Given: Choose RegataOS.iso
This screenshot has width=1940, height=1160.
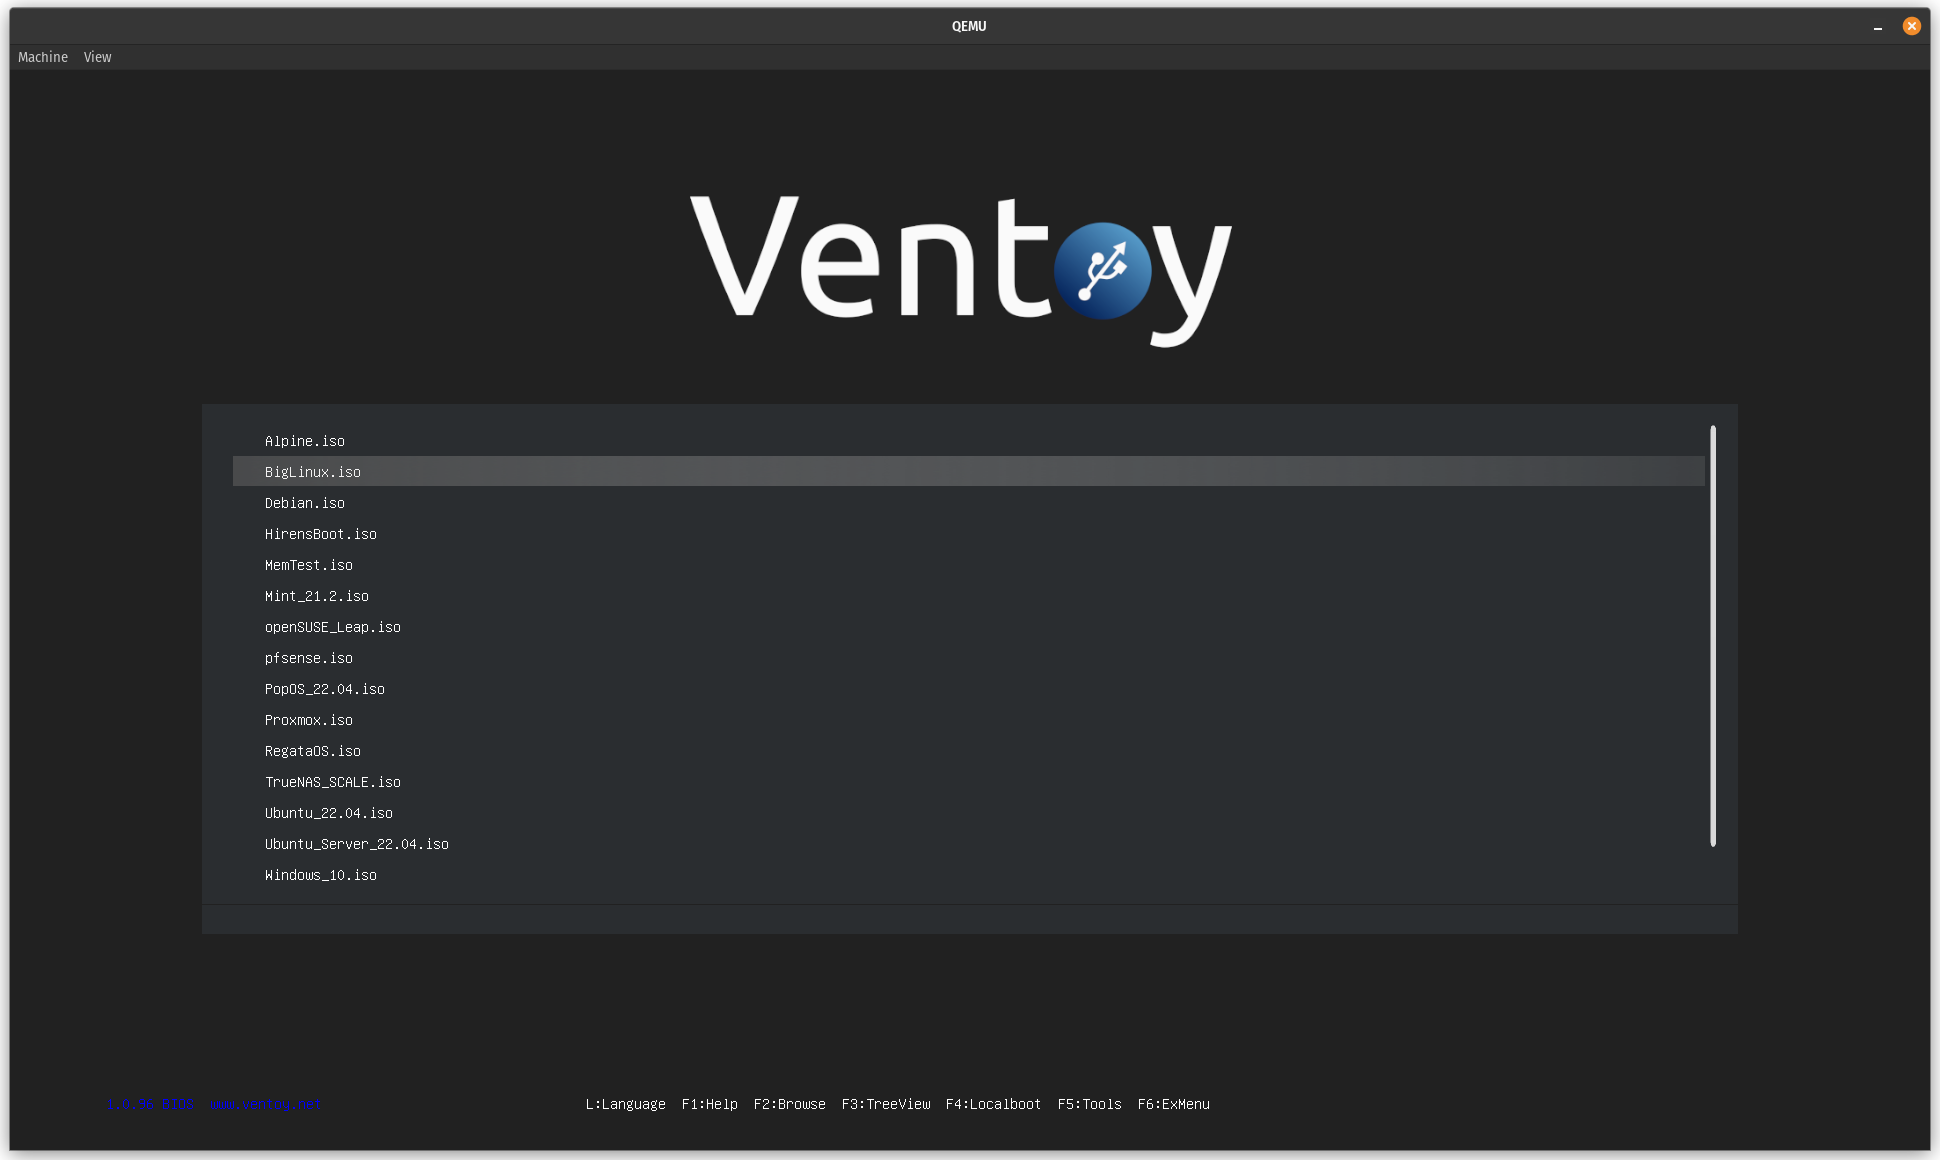Looking at the screenshot, I should 968,751.
